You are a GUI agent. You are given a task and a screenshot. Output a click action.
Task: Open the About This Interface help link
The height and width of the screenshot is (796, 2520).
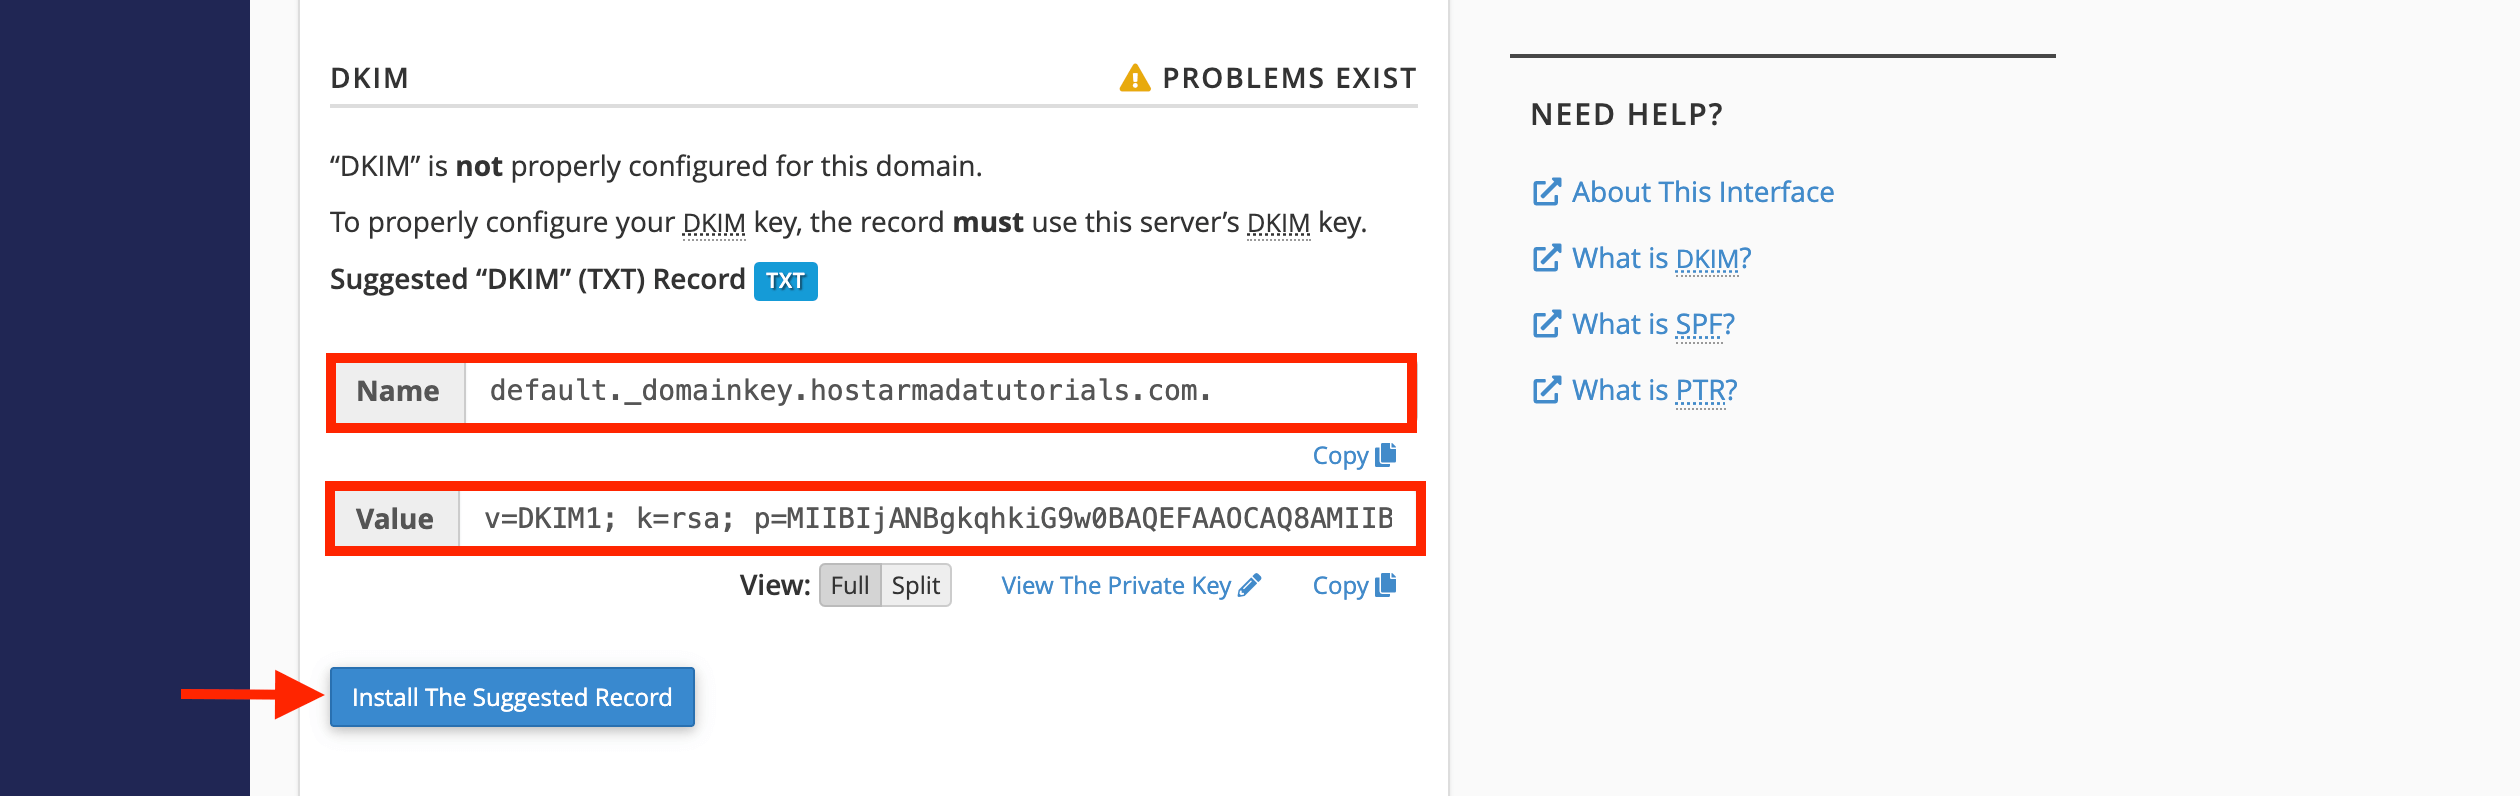coord(1703,192)
